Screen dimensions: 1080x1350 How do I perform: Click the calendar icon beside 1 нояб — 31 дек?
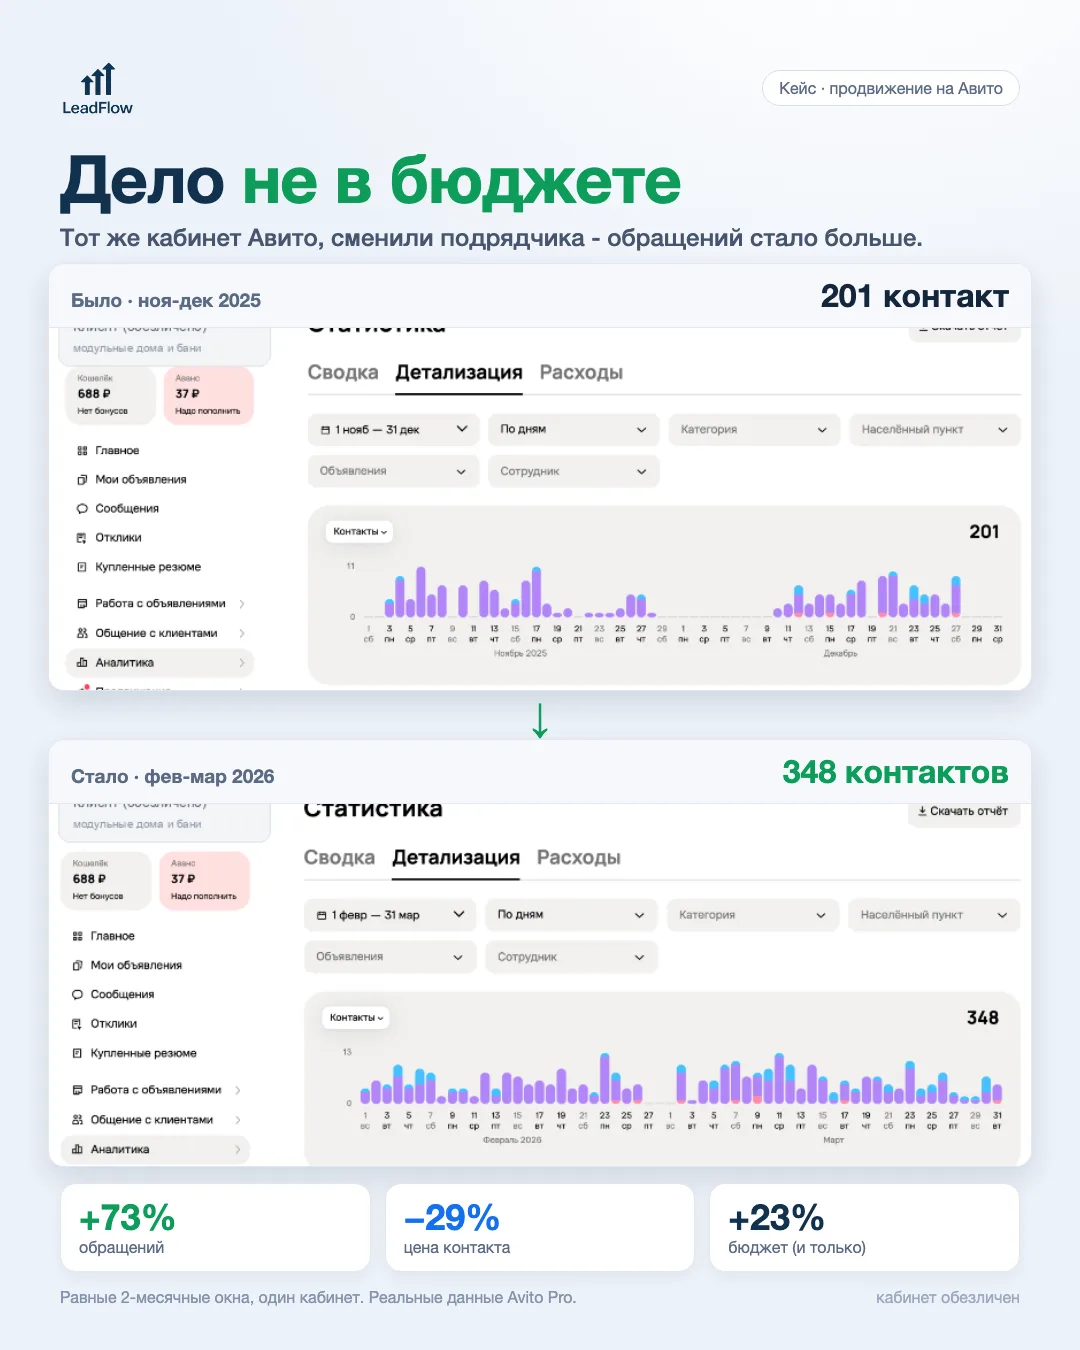[x=325, y=430]
